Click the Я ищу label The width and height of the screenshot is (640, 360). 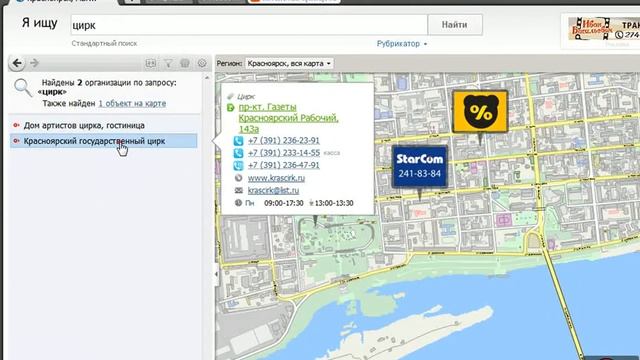(x=40, y=23)
